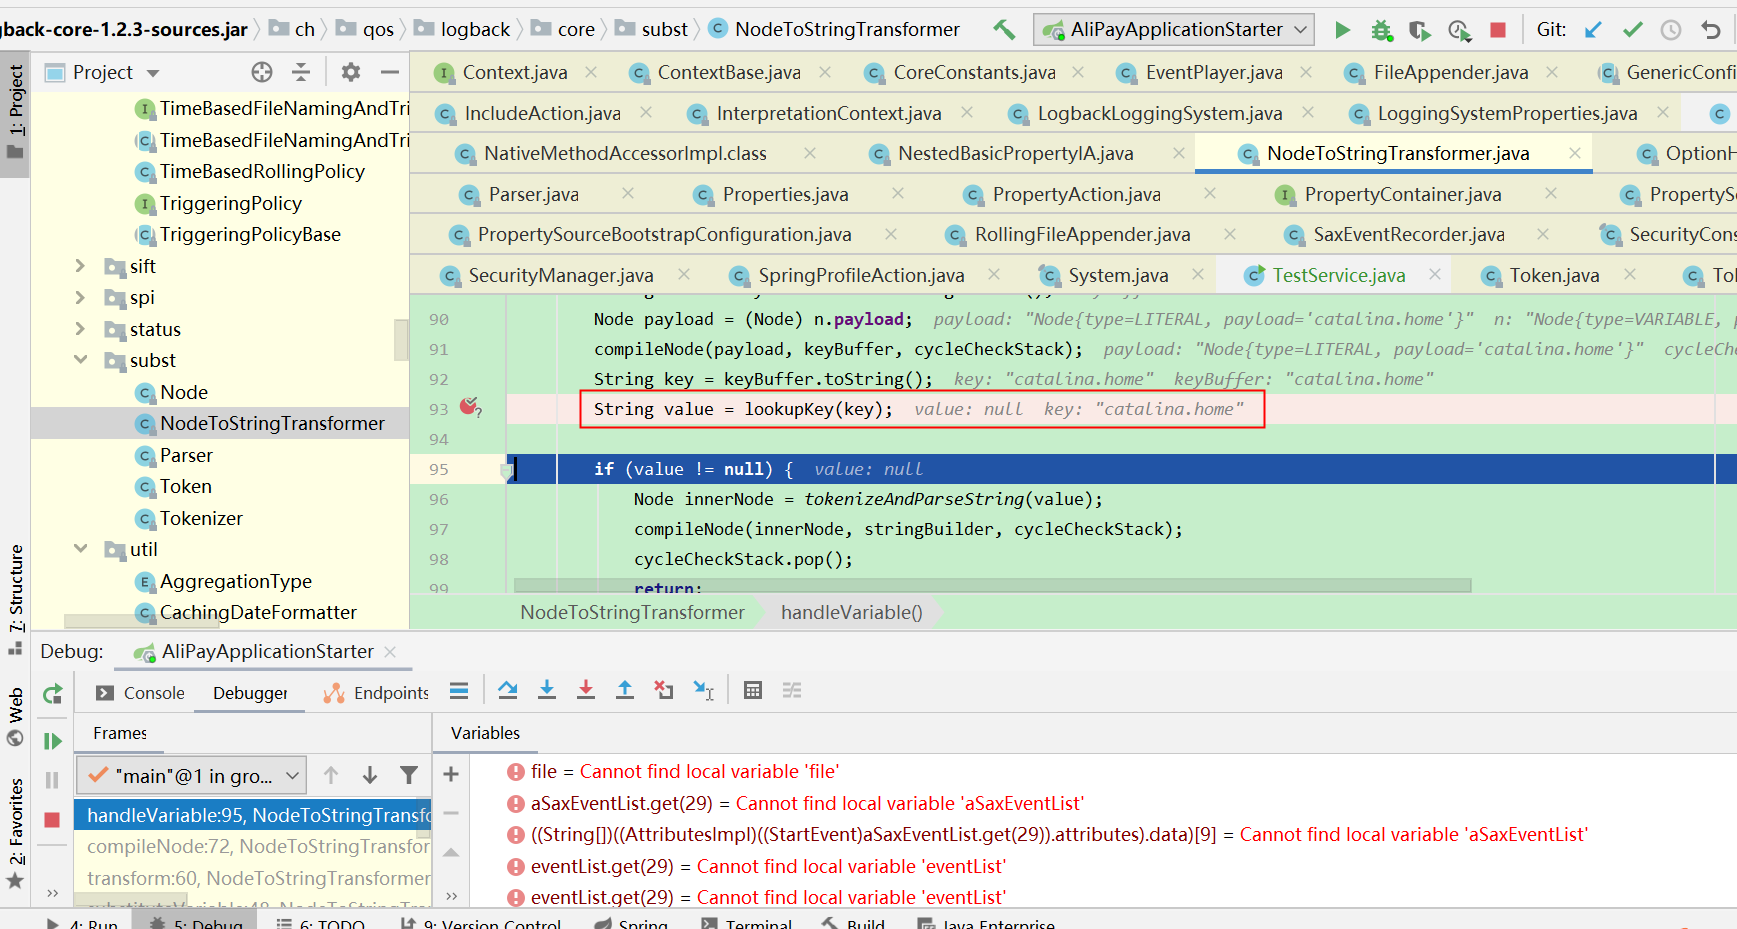1737x929 pixels.
Task: Open Version Control tool window
Action: [480, 922]
